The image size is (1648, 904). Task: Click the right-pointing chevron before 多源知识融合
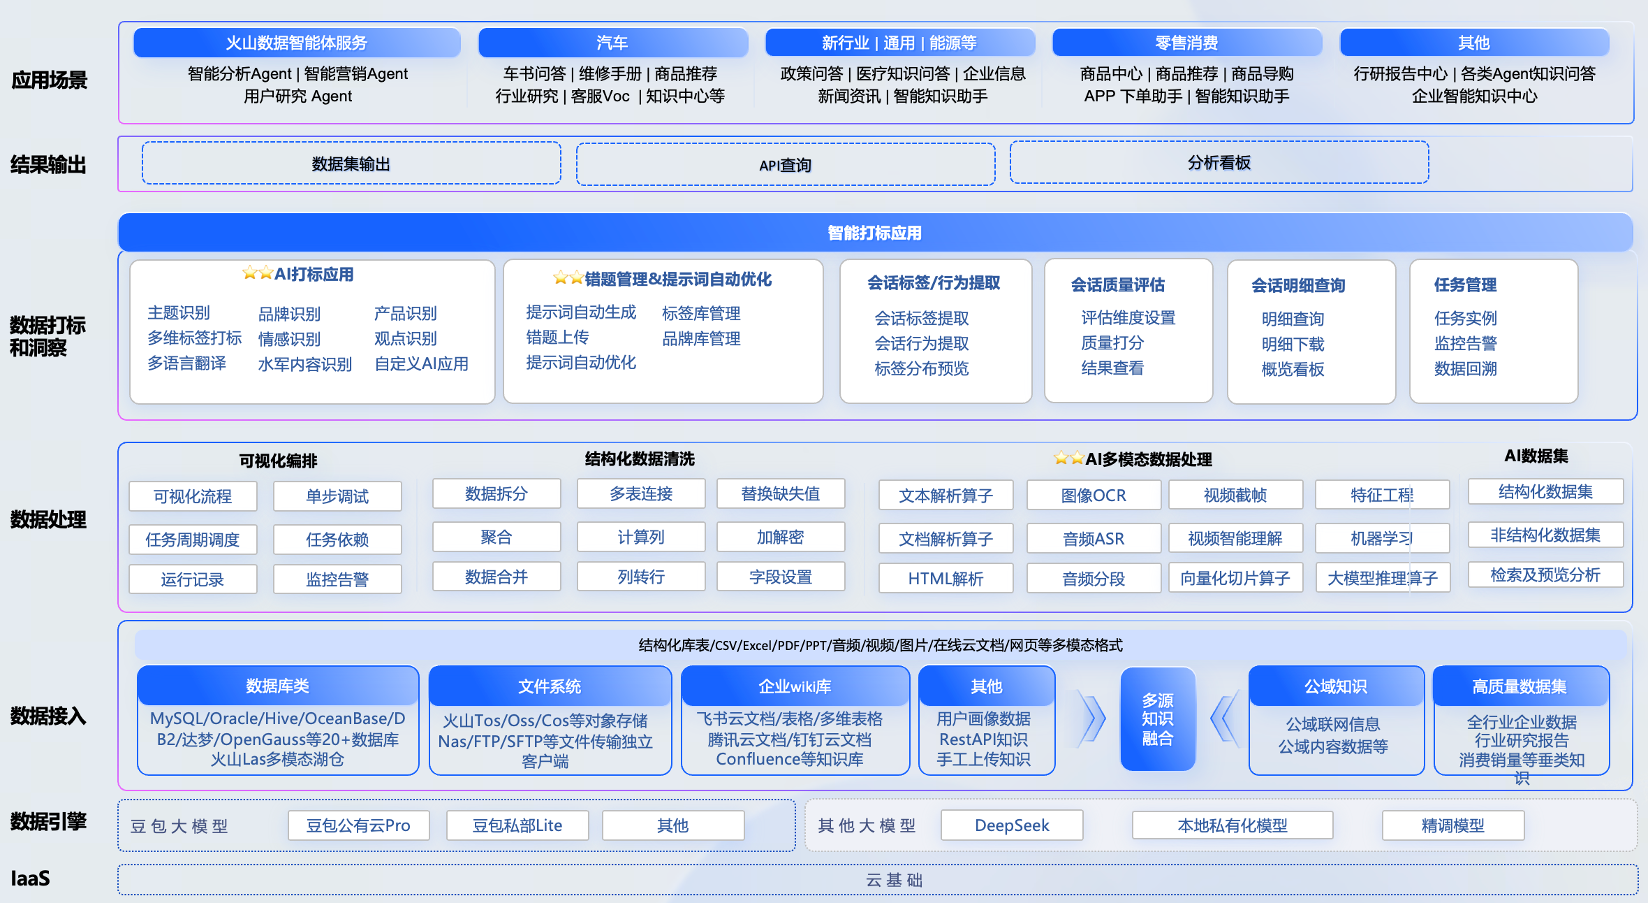[1093, 718]
